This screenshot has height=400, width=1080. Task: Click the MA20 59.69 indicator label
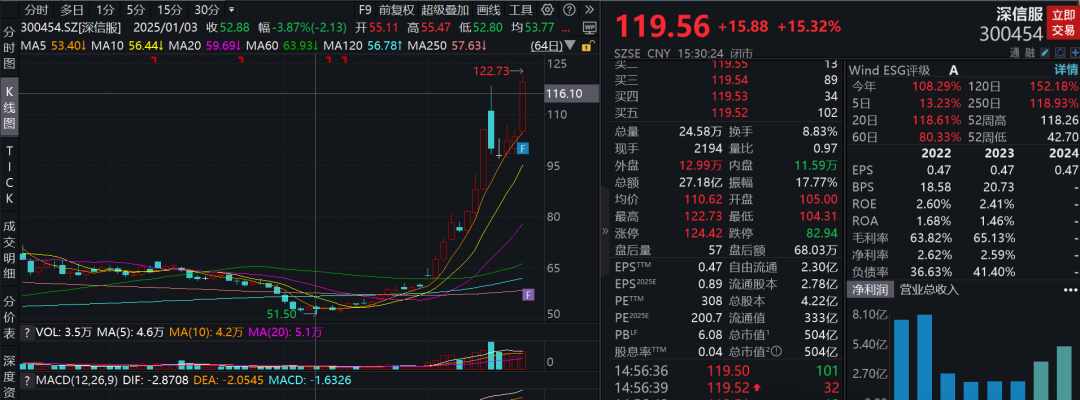205,46
